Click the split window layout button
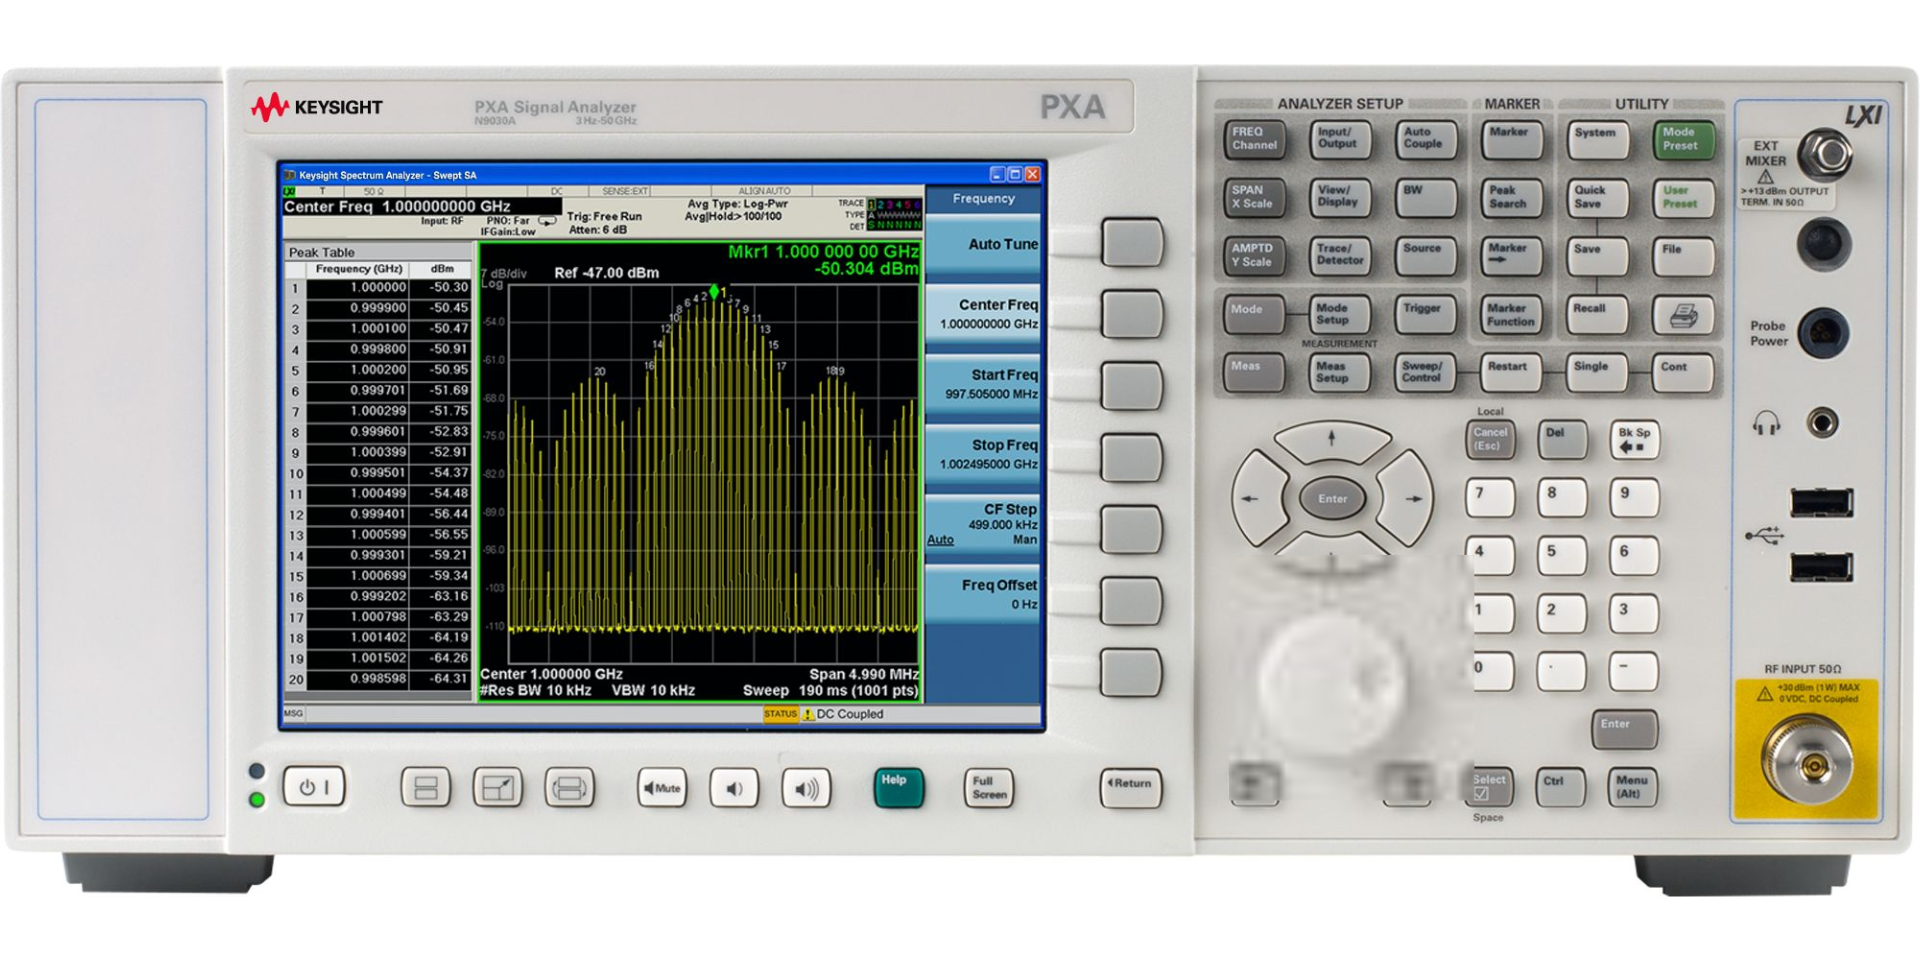 [425, 788]
